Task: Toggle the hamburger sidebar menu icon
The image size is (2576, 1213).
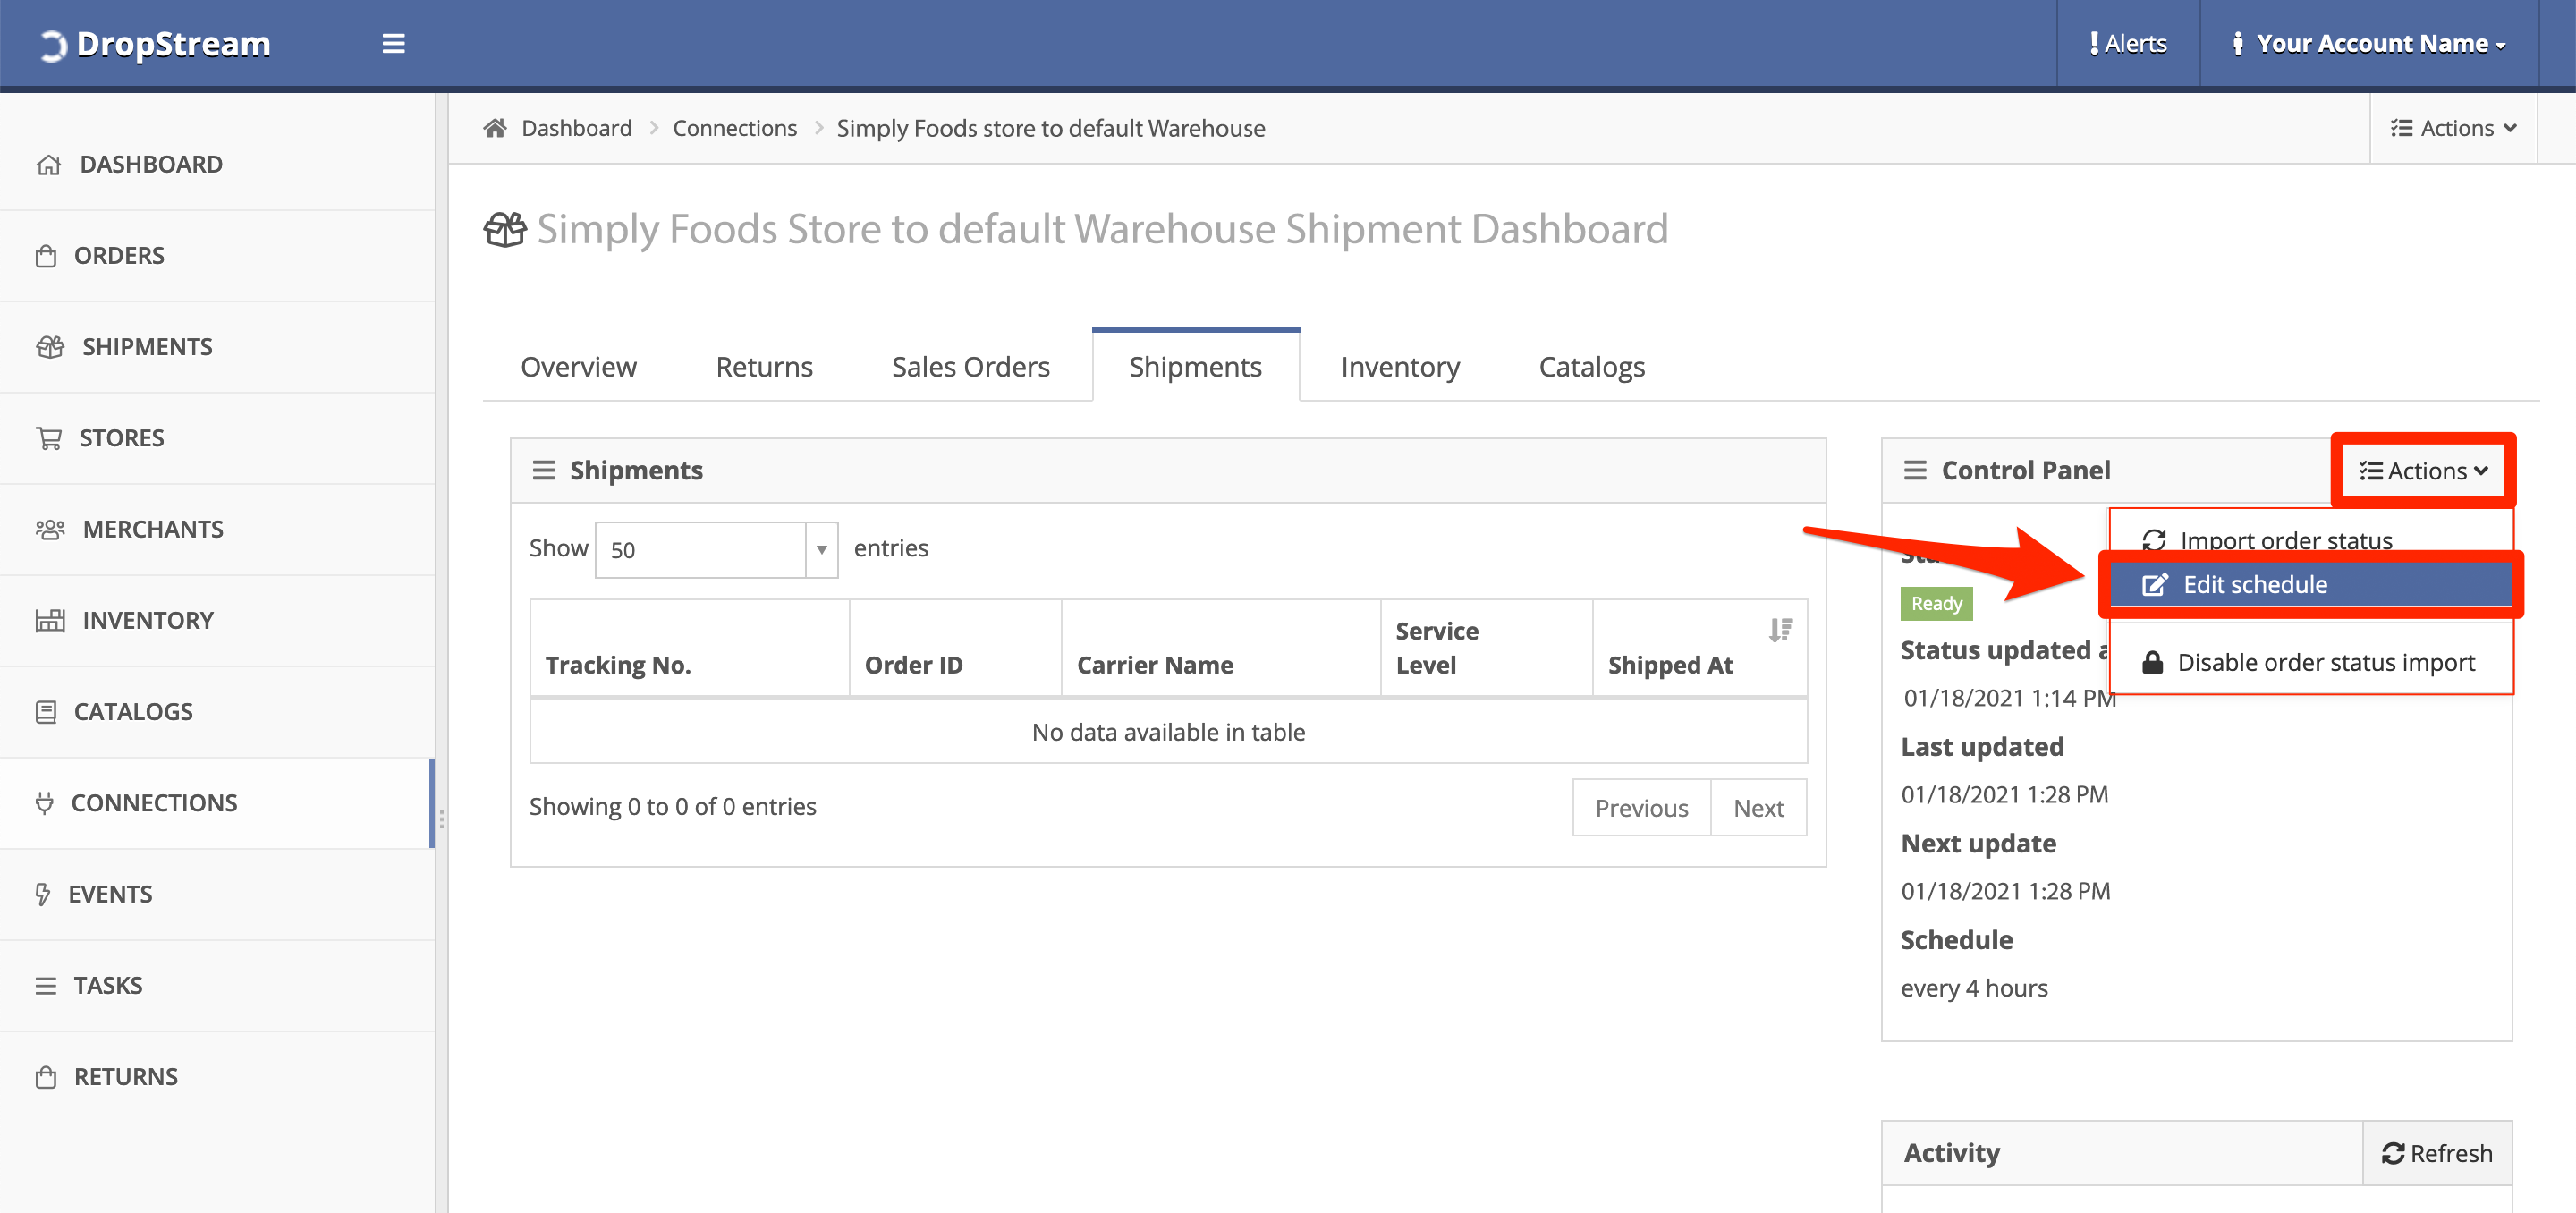Action: (394, 44)
